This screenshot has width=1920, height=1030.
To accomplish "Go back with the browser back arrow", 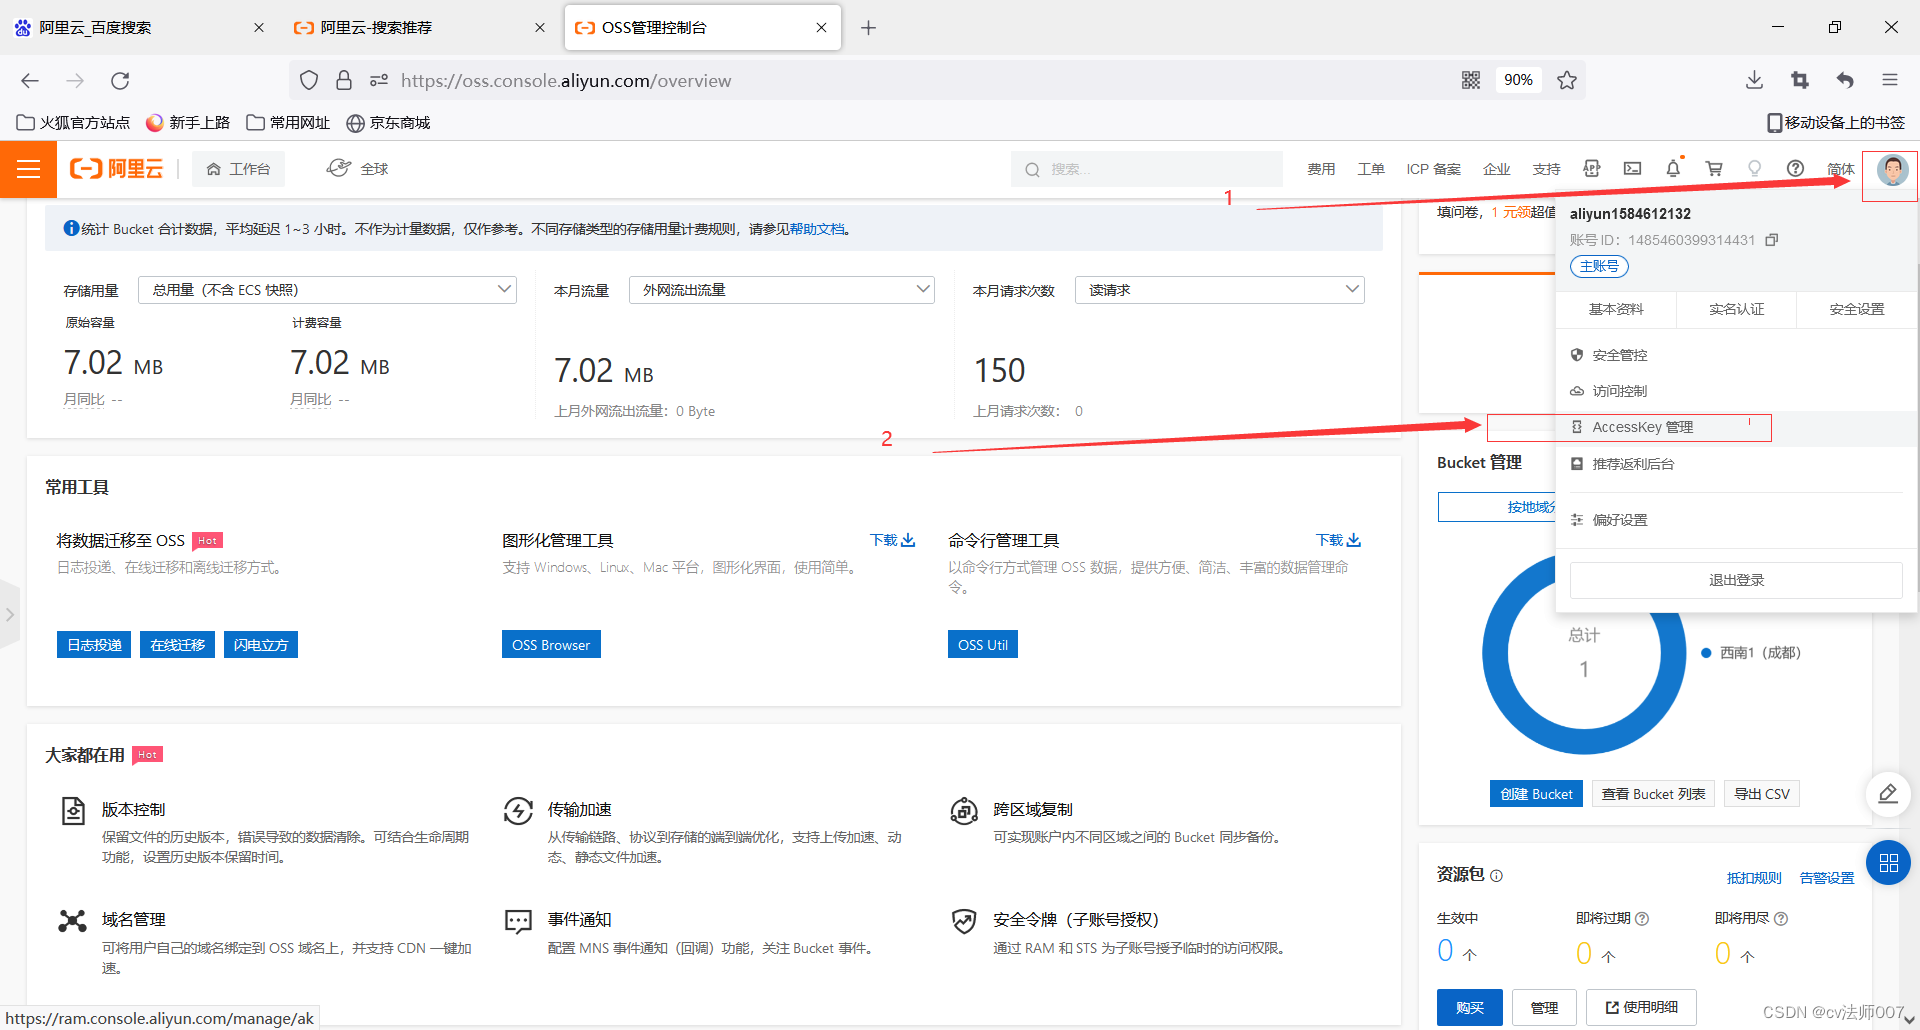I will point(30,81).
